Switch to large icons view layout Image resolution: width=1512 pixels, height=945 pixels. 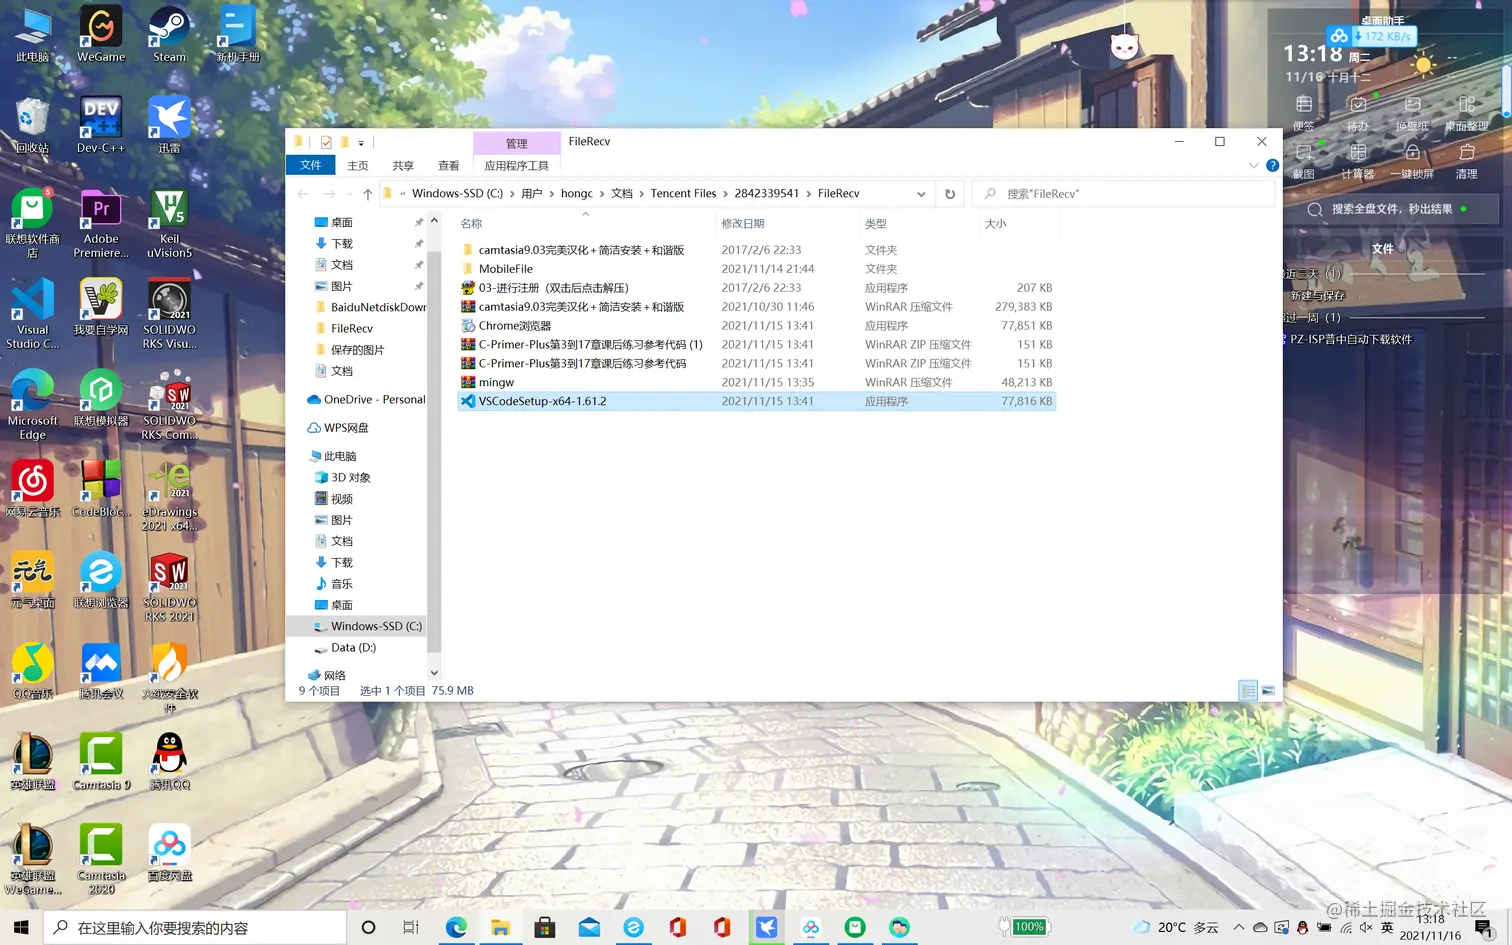[x=1268, y=691]
